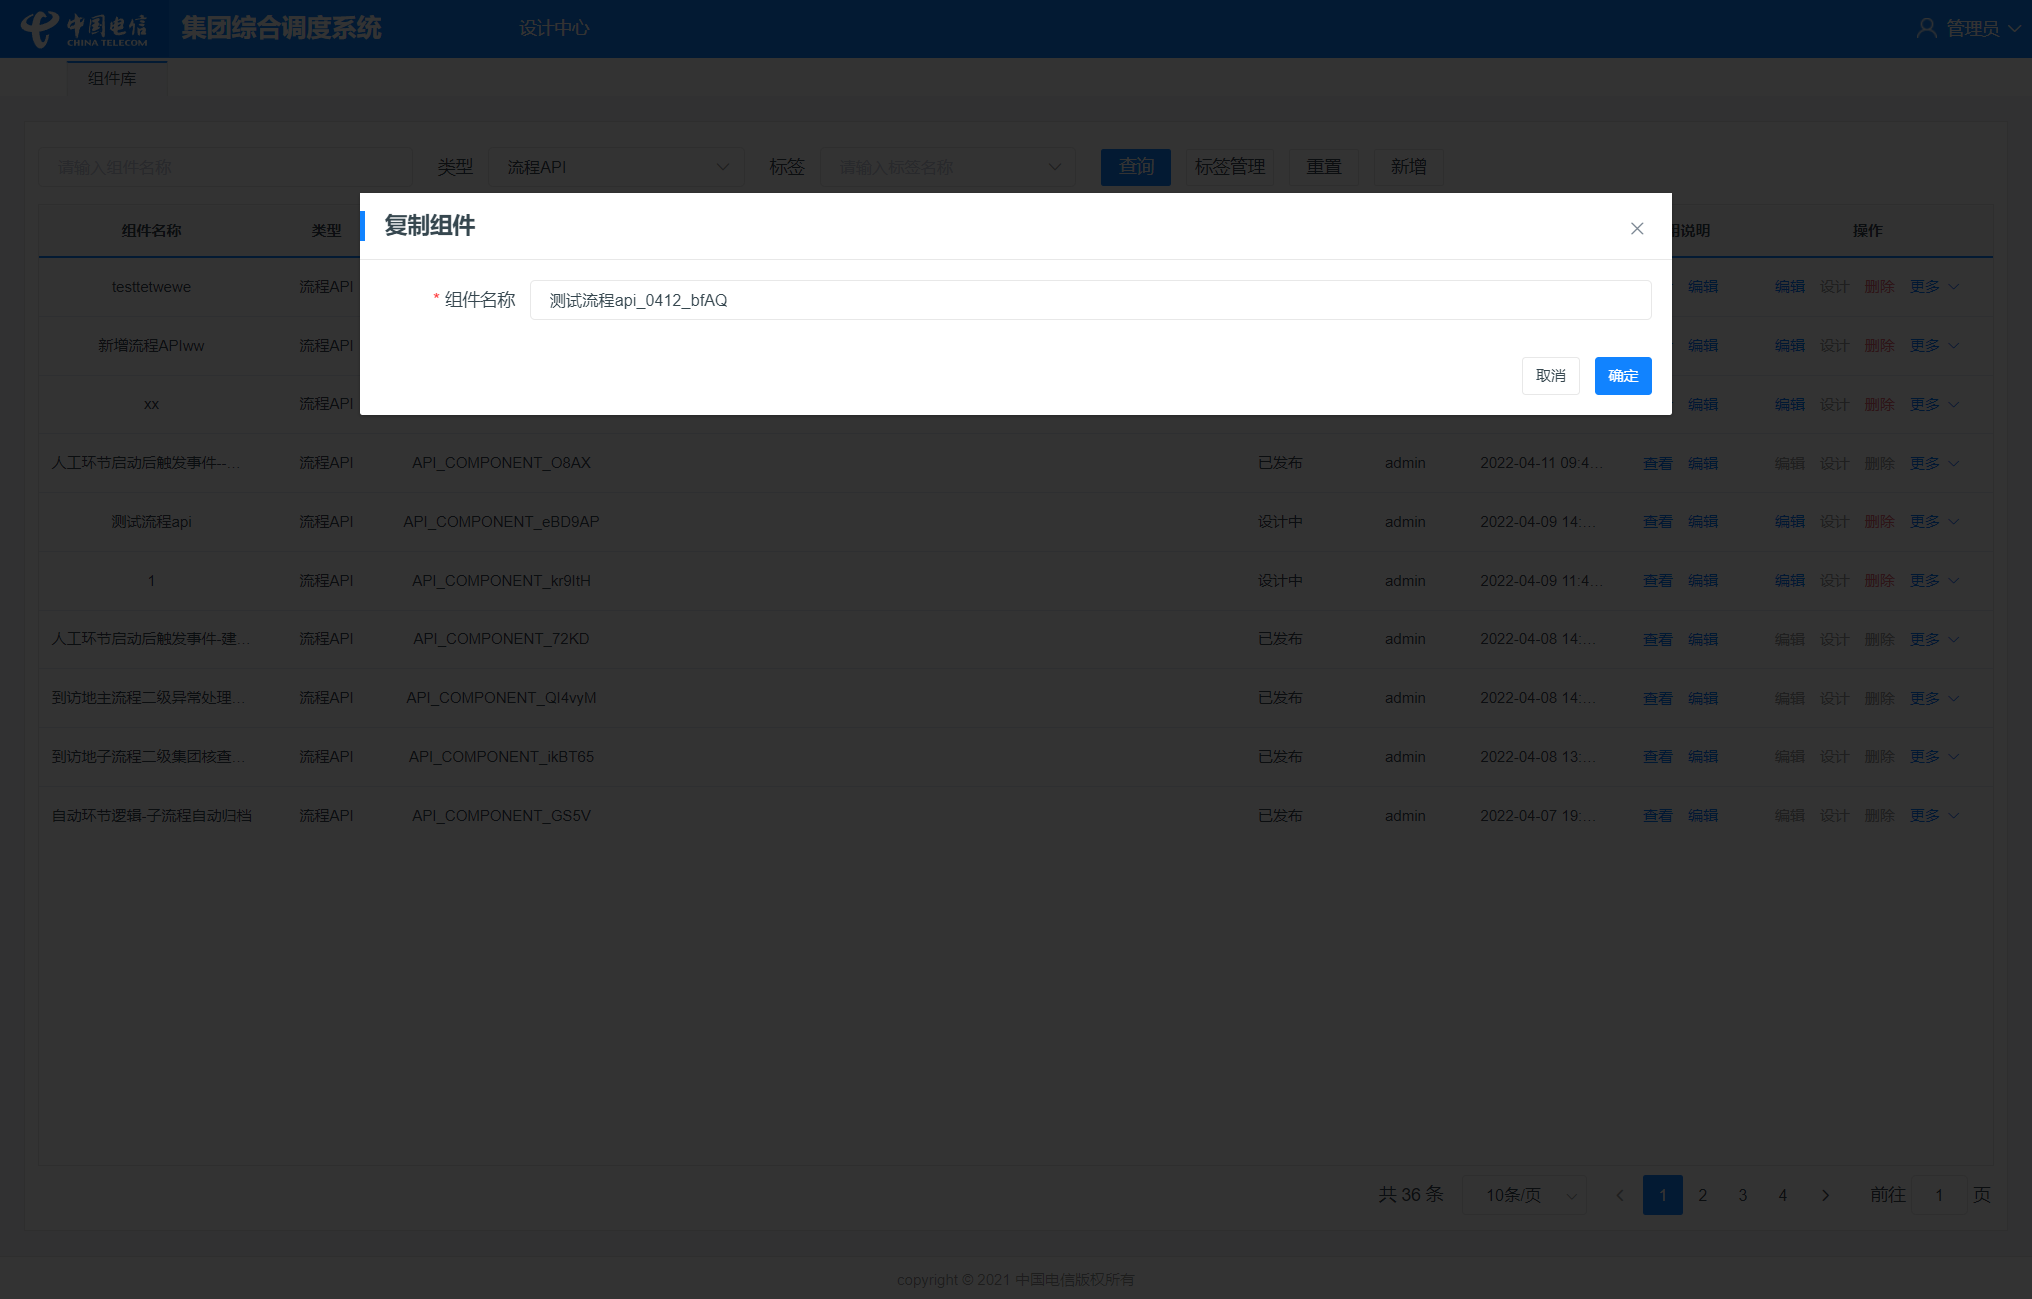This screenshot has width=2032, height=1299.
Task: Expand 更多 chevron in the 测试流程api row
Action: 1954,522
